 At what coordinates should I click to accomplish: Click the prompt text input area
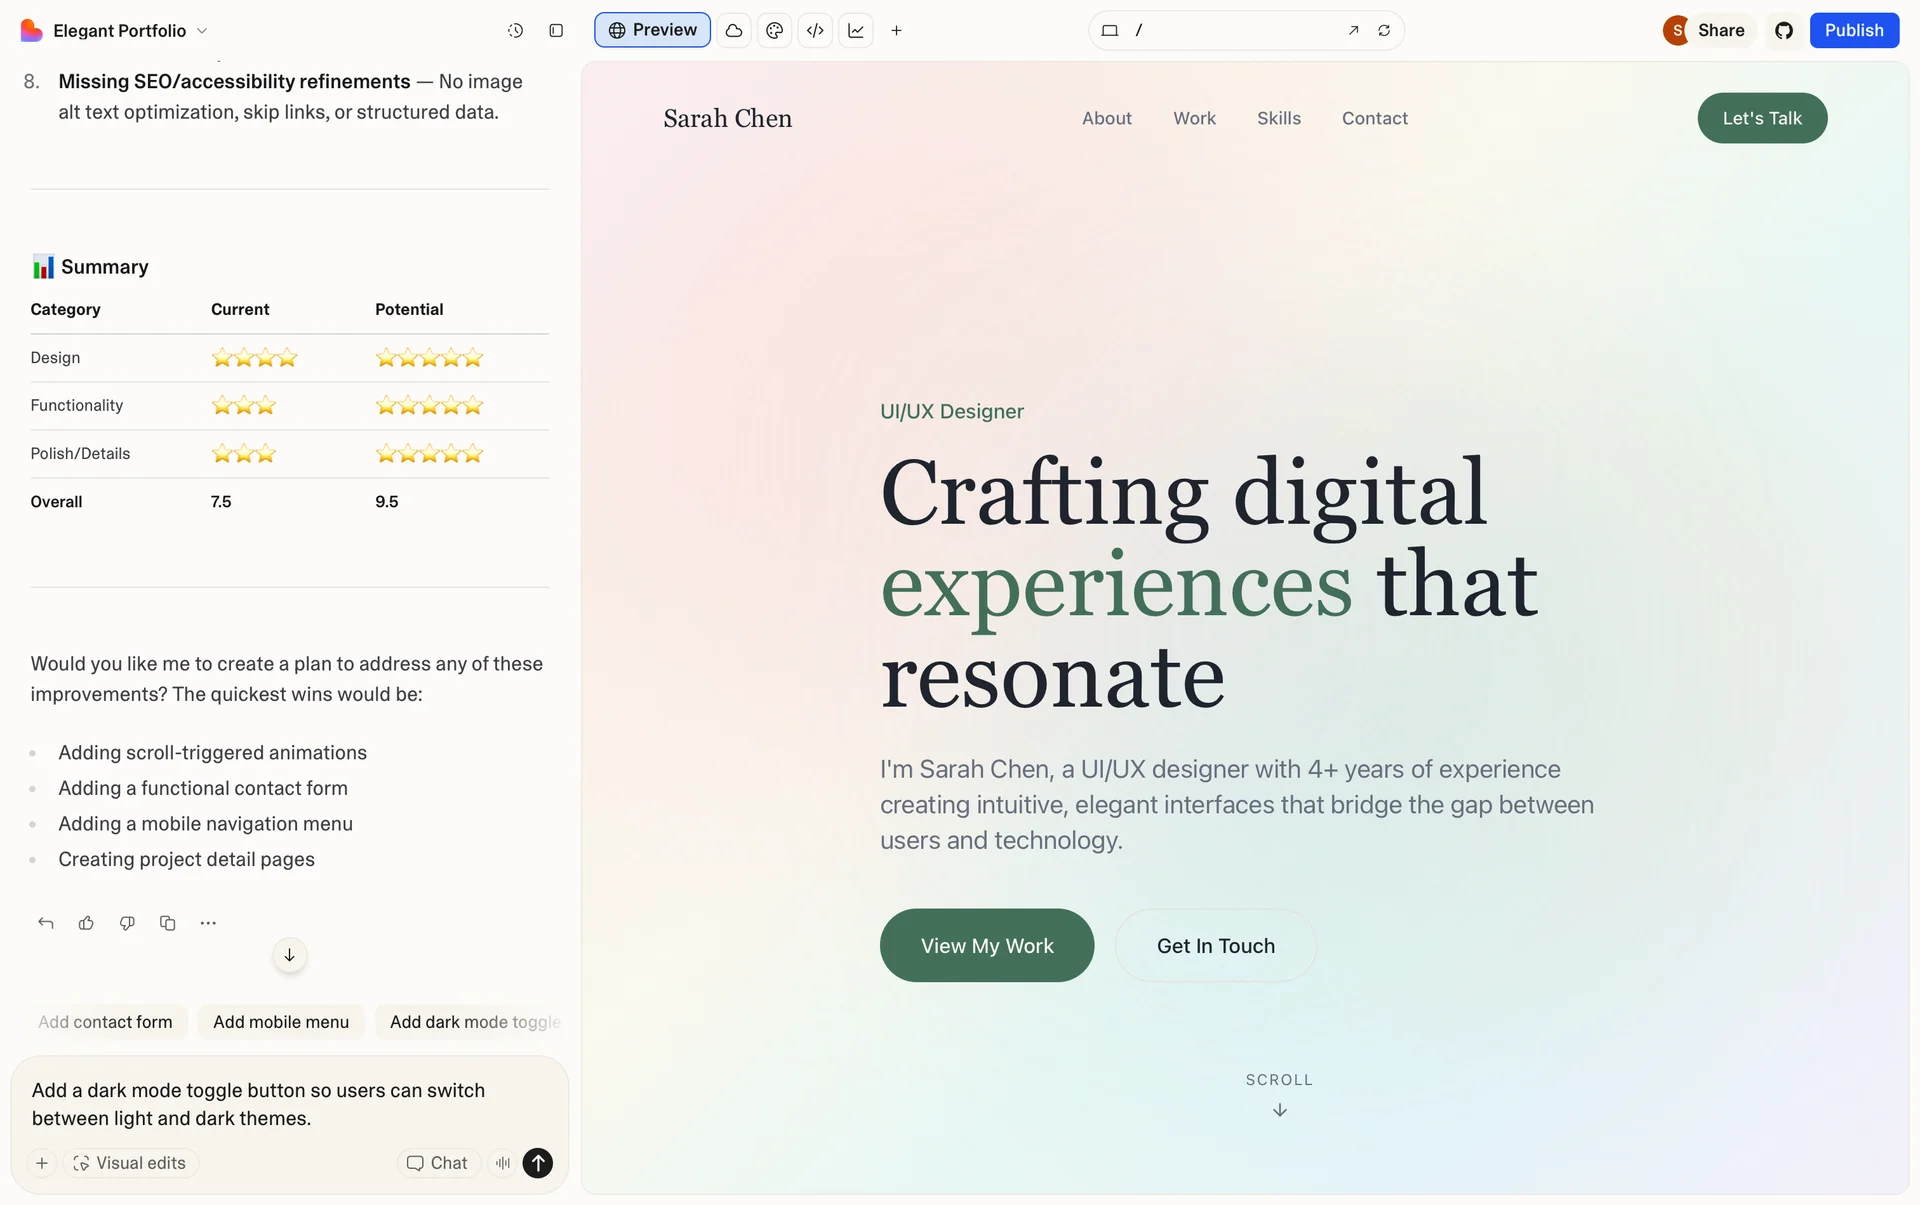(270, 1104)
